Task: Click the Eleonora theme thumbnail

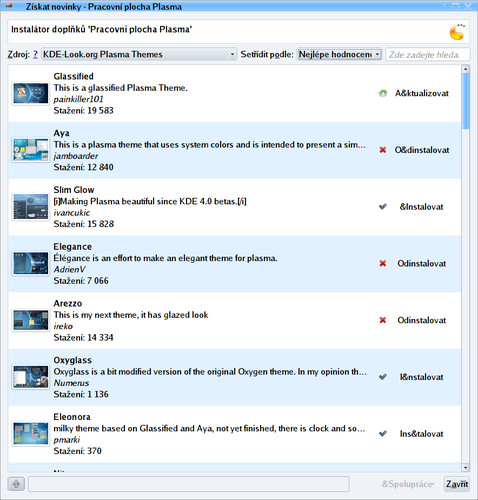Action: (30, 434)
